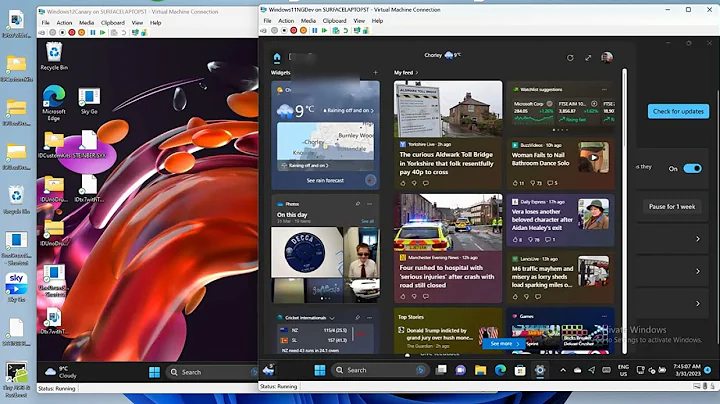Click ENG US language indicator

[x=623, y=370]
